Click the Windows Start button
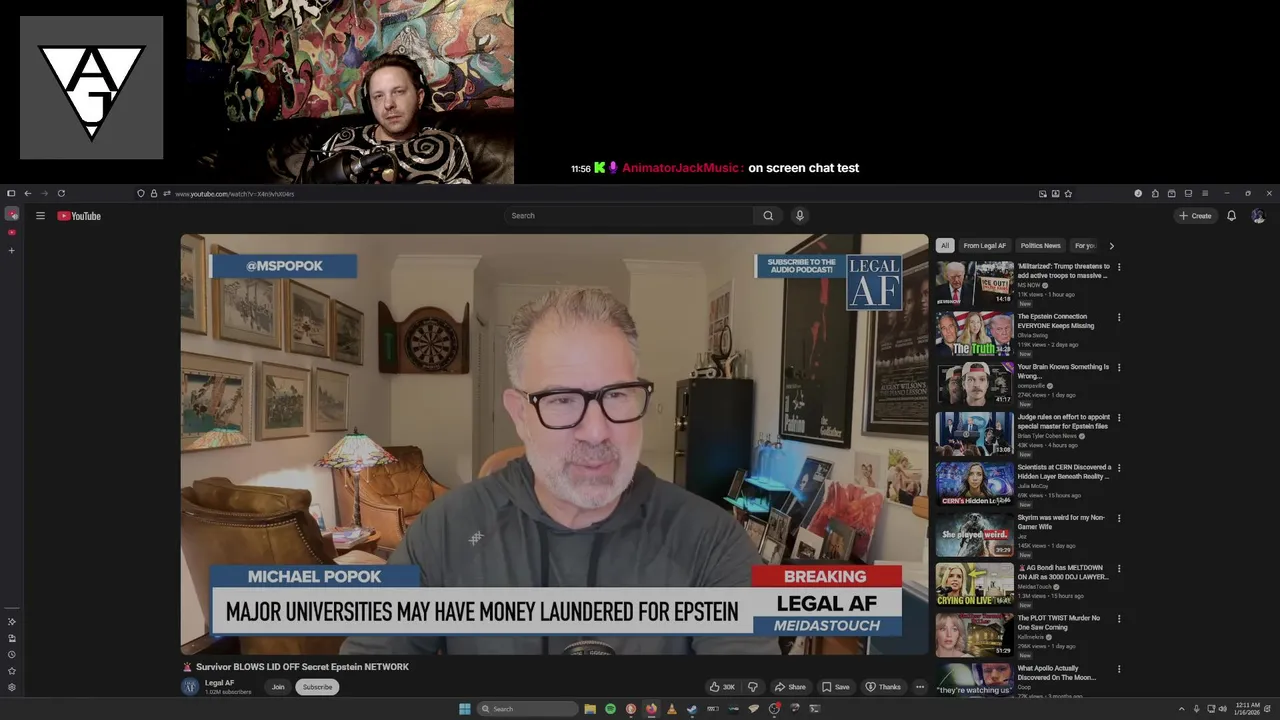Viewport: 1280px width, 720px height. tap(465, 709)
